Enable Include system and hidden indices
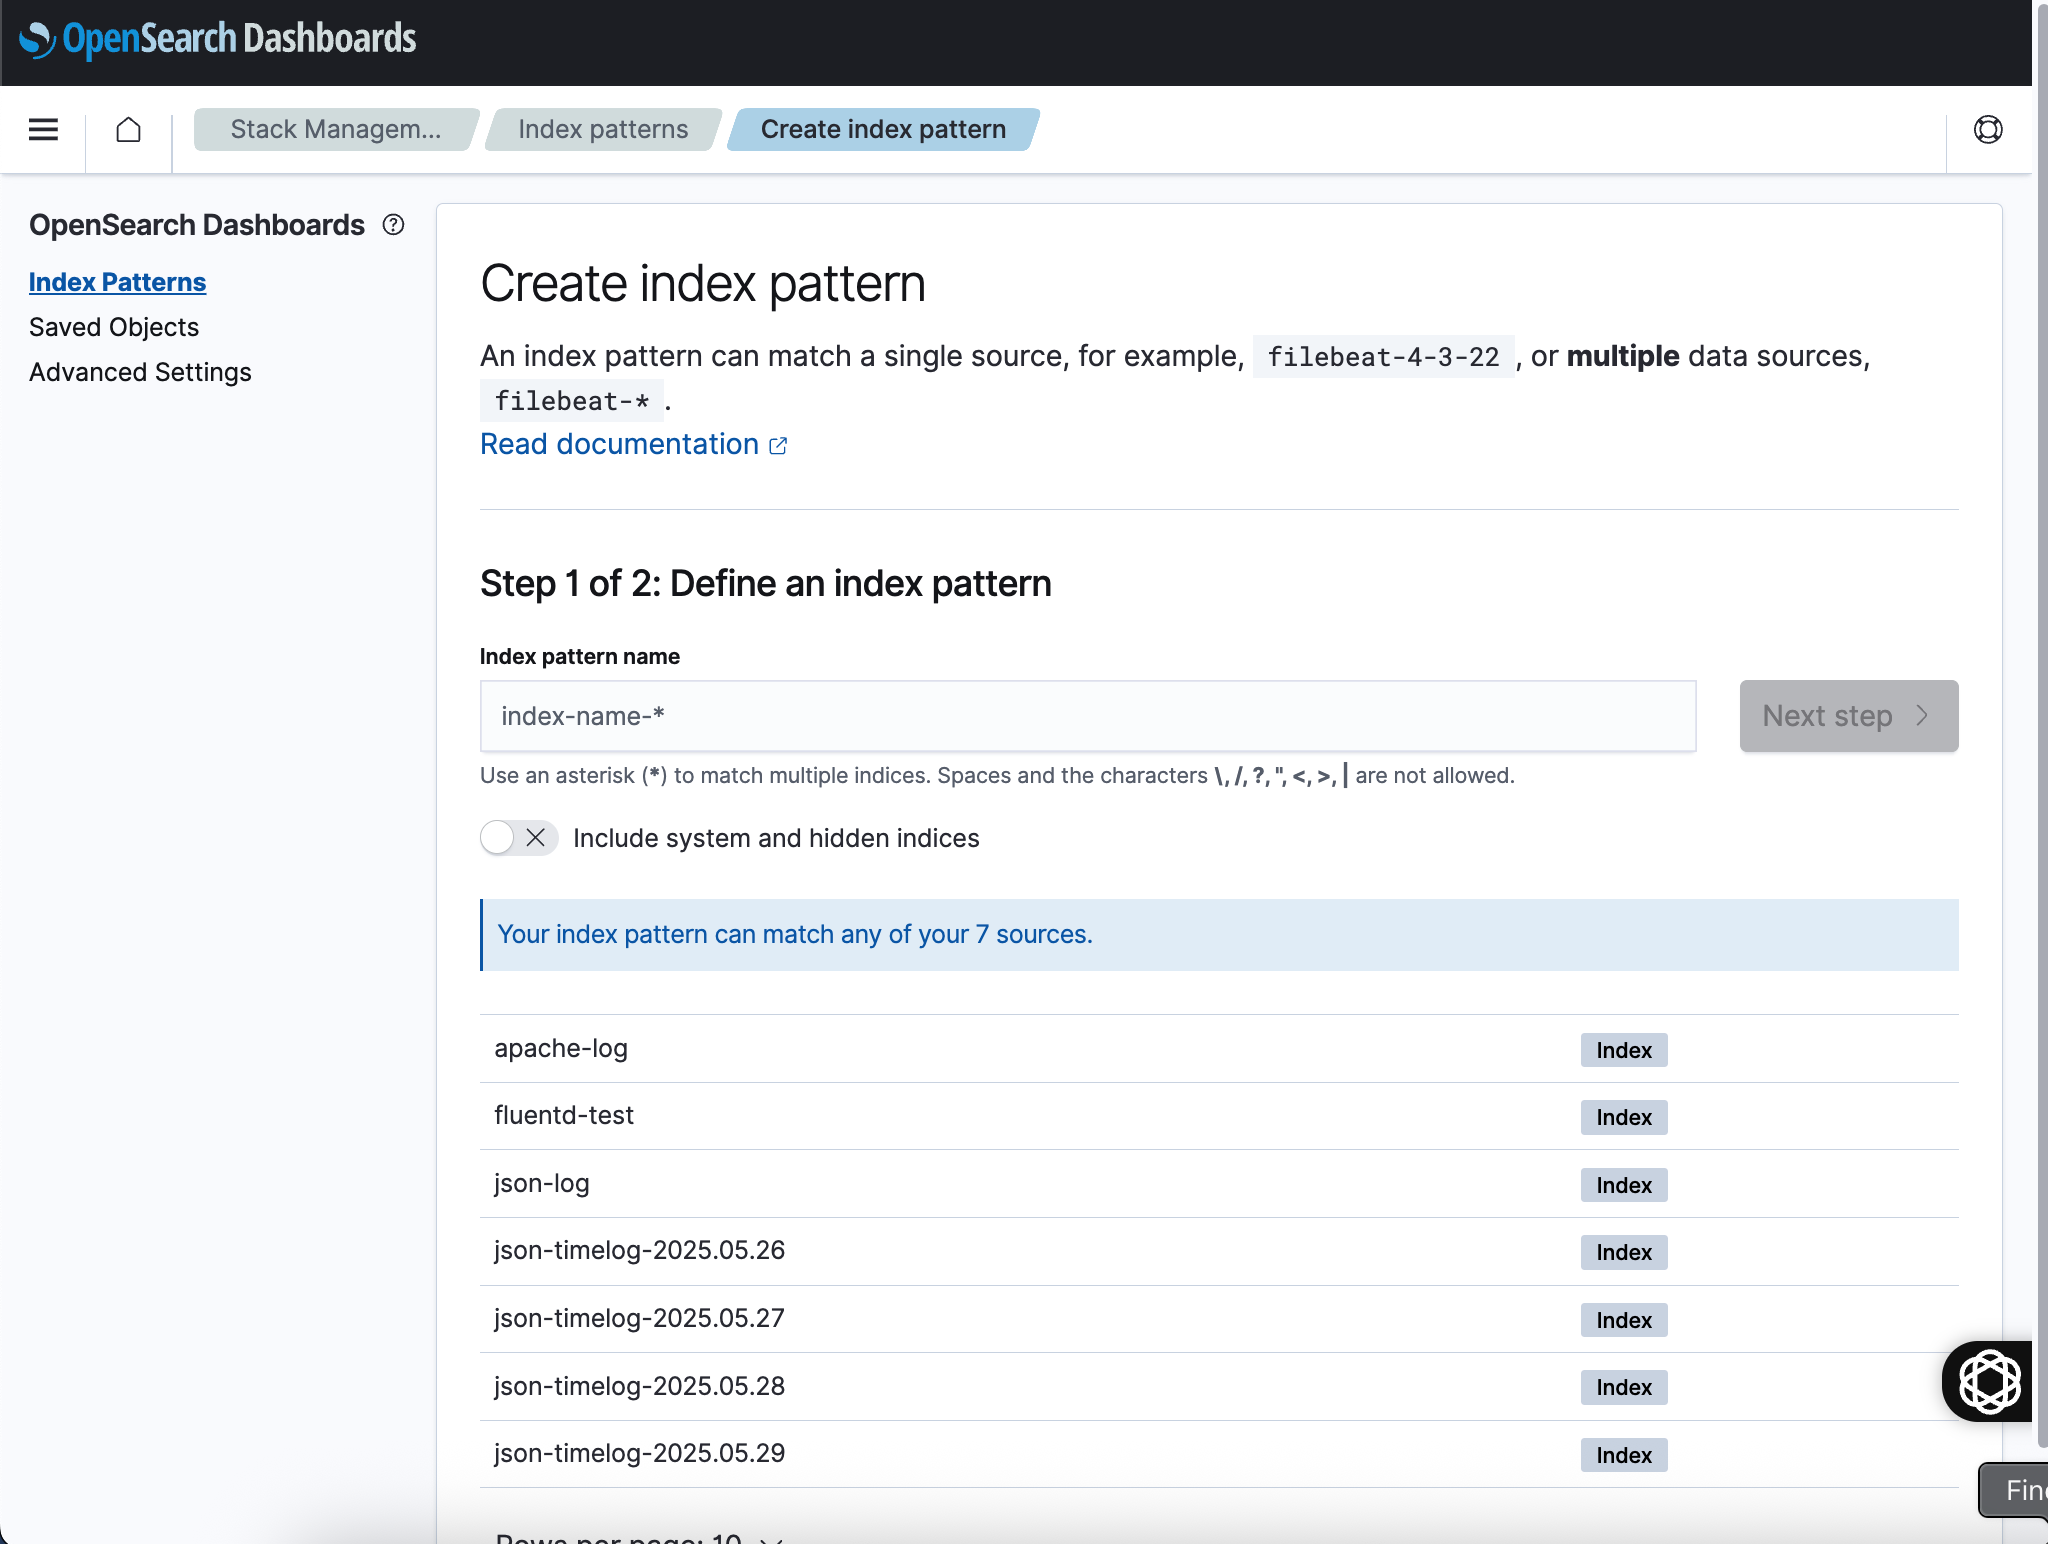This screenshot has height=1544, width=2048. click(517, 838)
